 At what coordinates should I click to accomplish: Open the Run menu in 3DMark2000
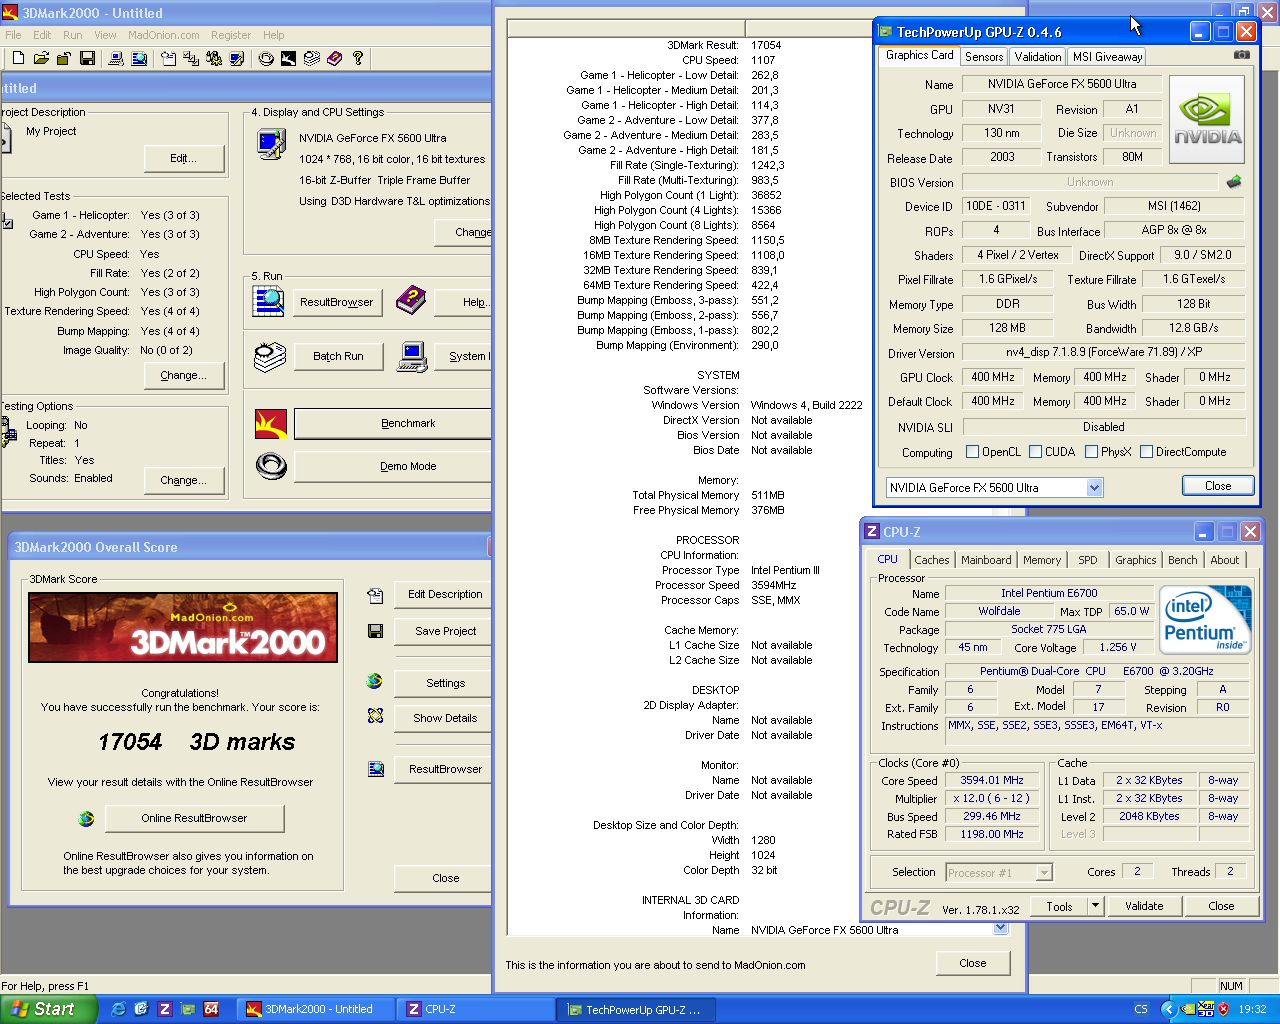[x=73, y=35]
